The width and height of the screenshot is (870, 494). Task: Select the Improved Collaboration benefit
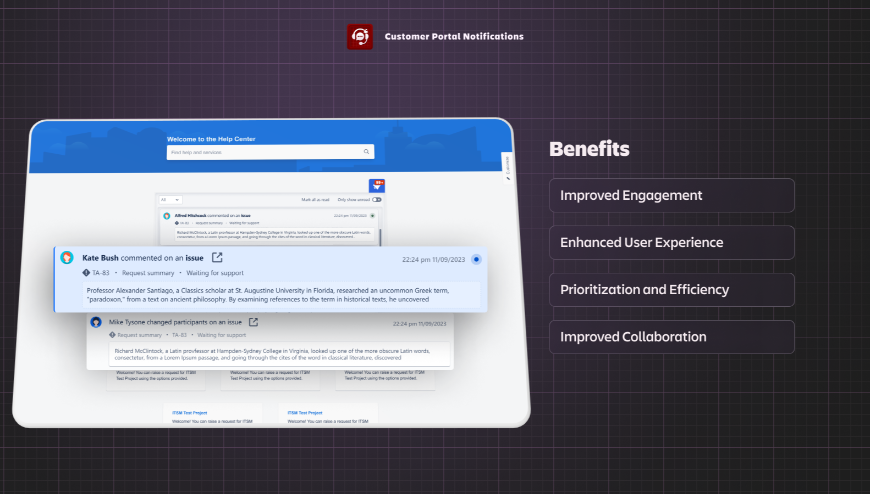pyautogui.click(x=671, y=337)
